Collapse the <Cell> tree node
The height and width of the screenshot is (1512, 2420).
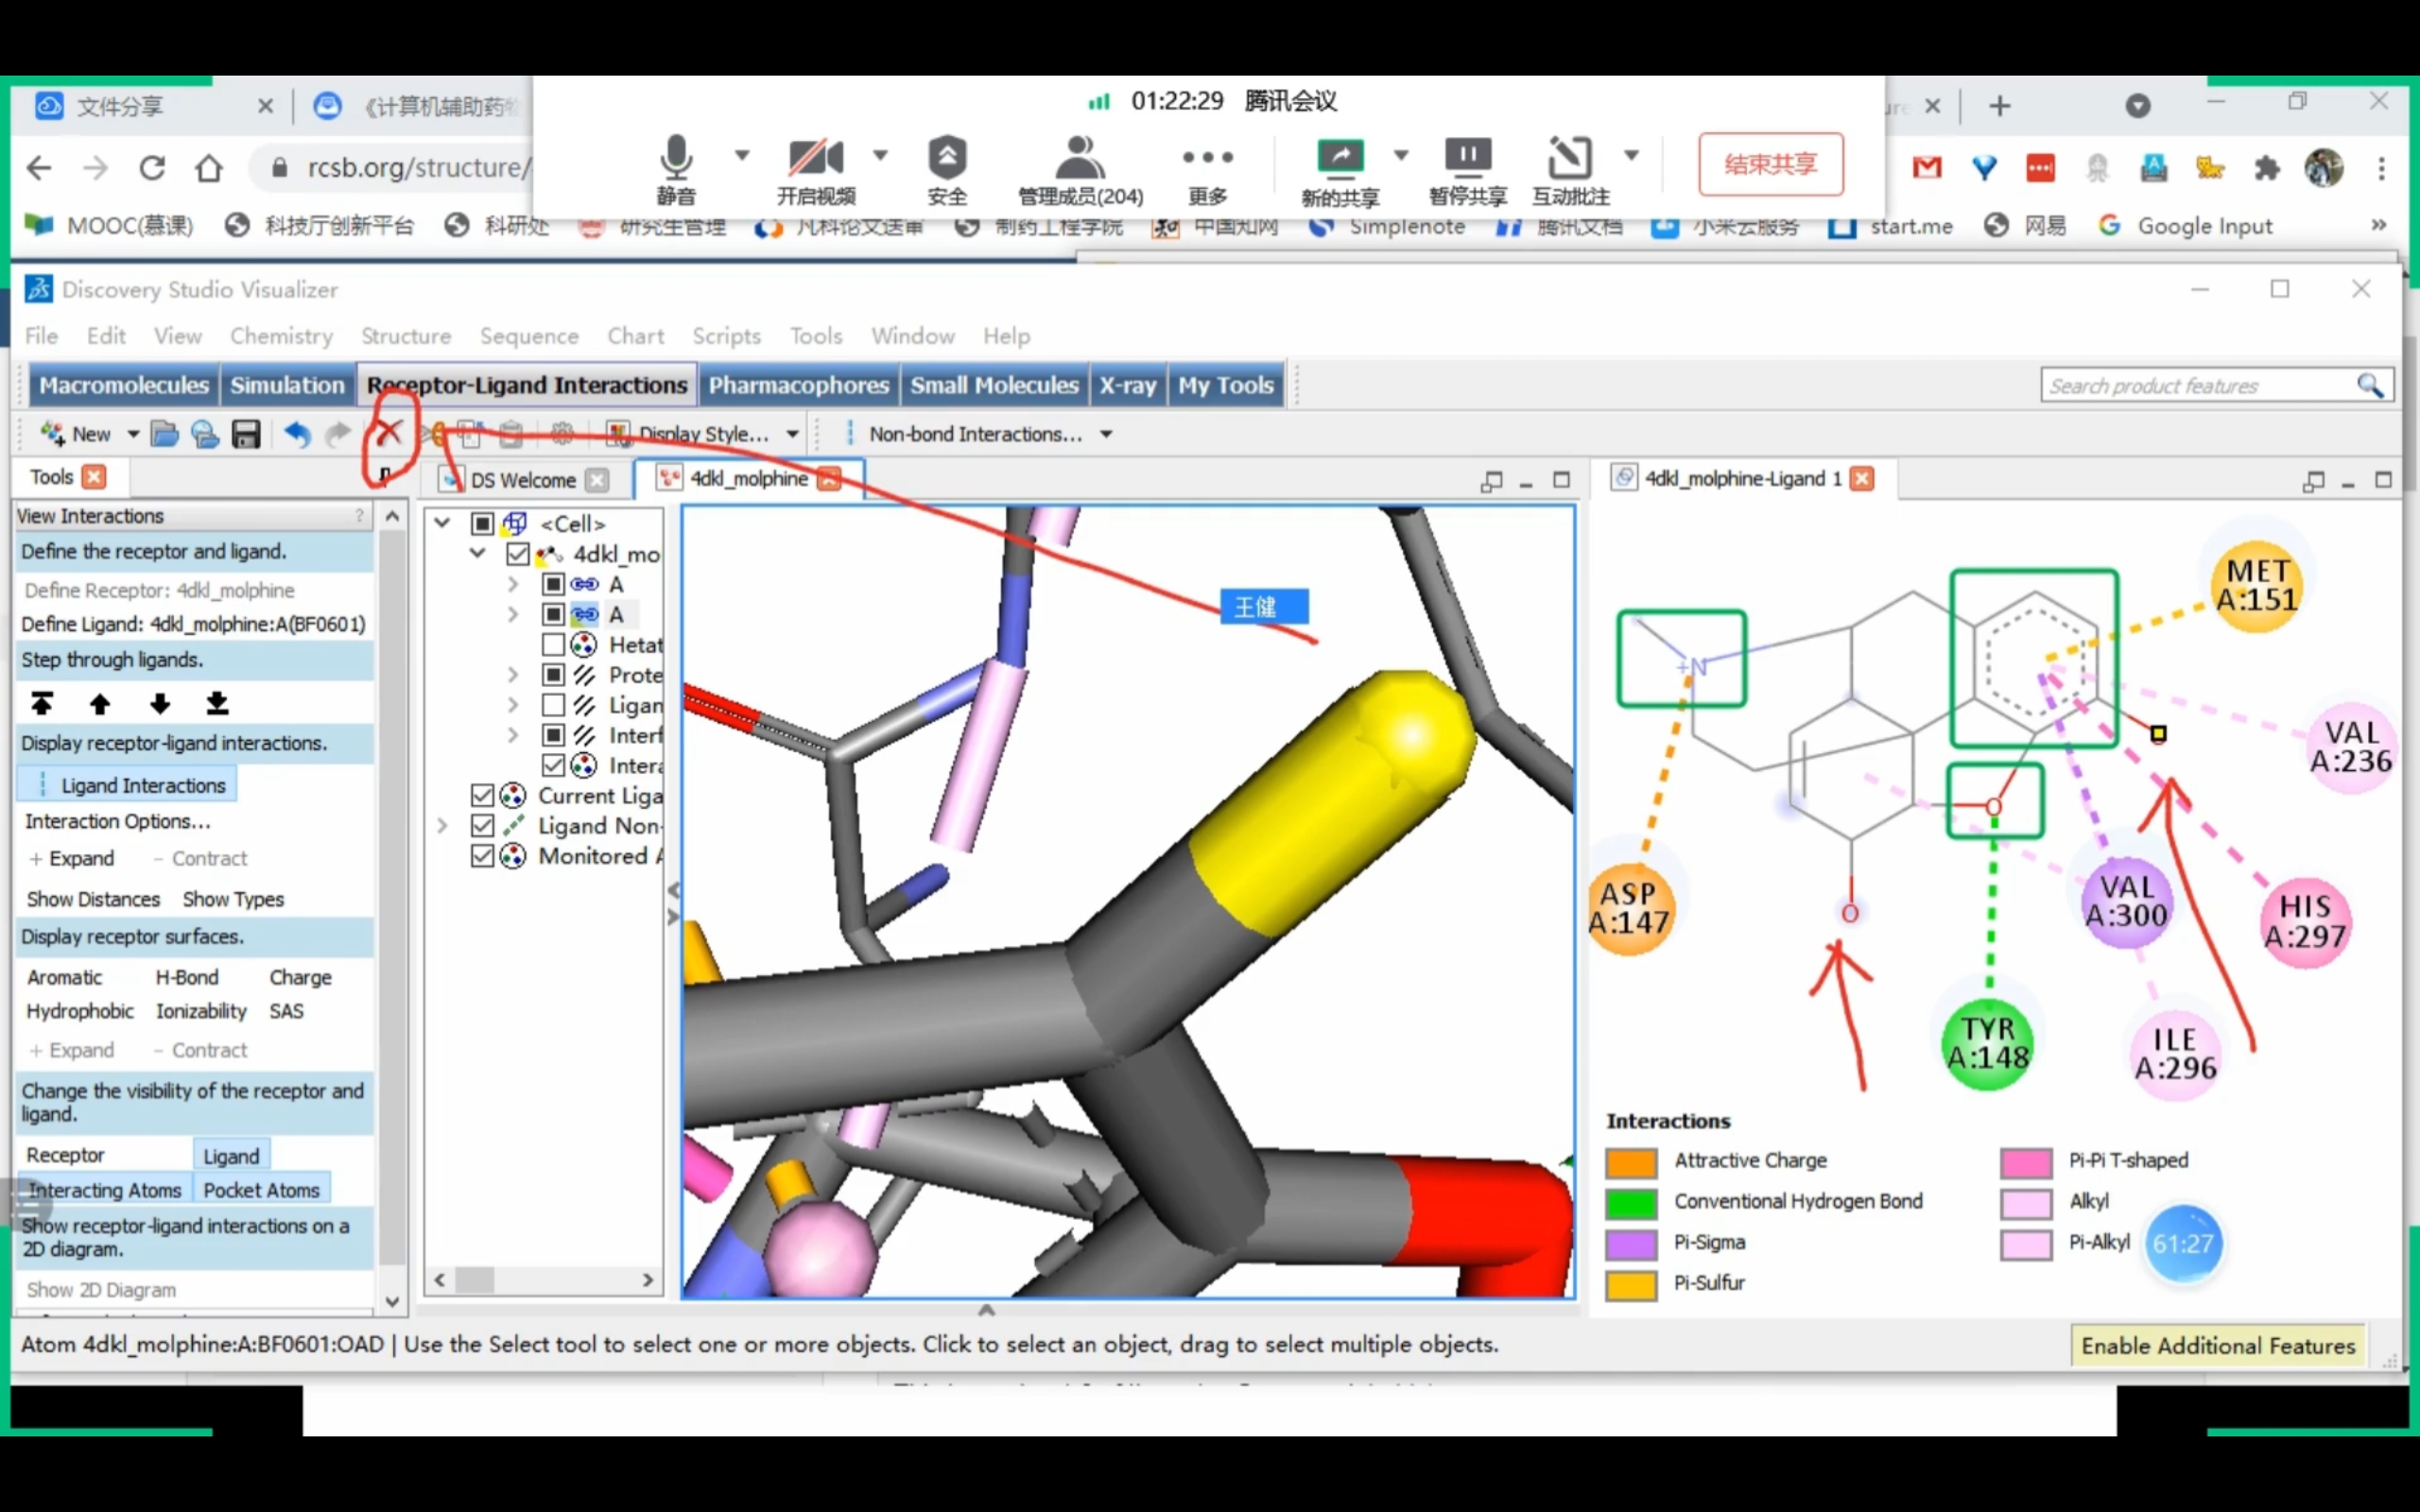(x=442, y=522)
